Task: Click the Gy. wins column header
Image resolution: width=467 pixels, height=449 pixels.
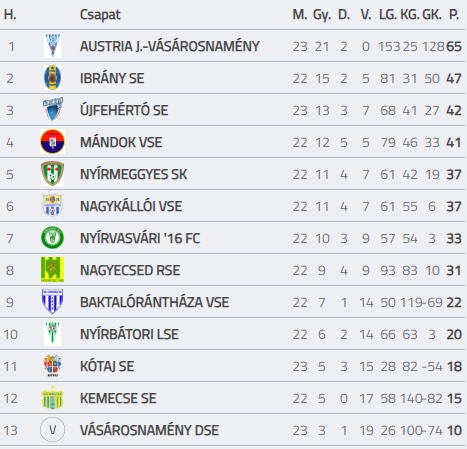Action: coord(322,15)
